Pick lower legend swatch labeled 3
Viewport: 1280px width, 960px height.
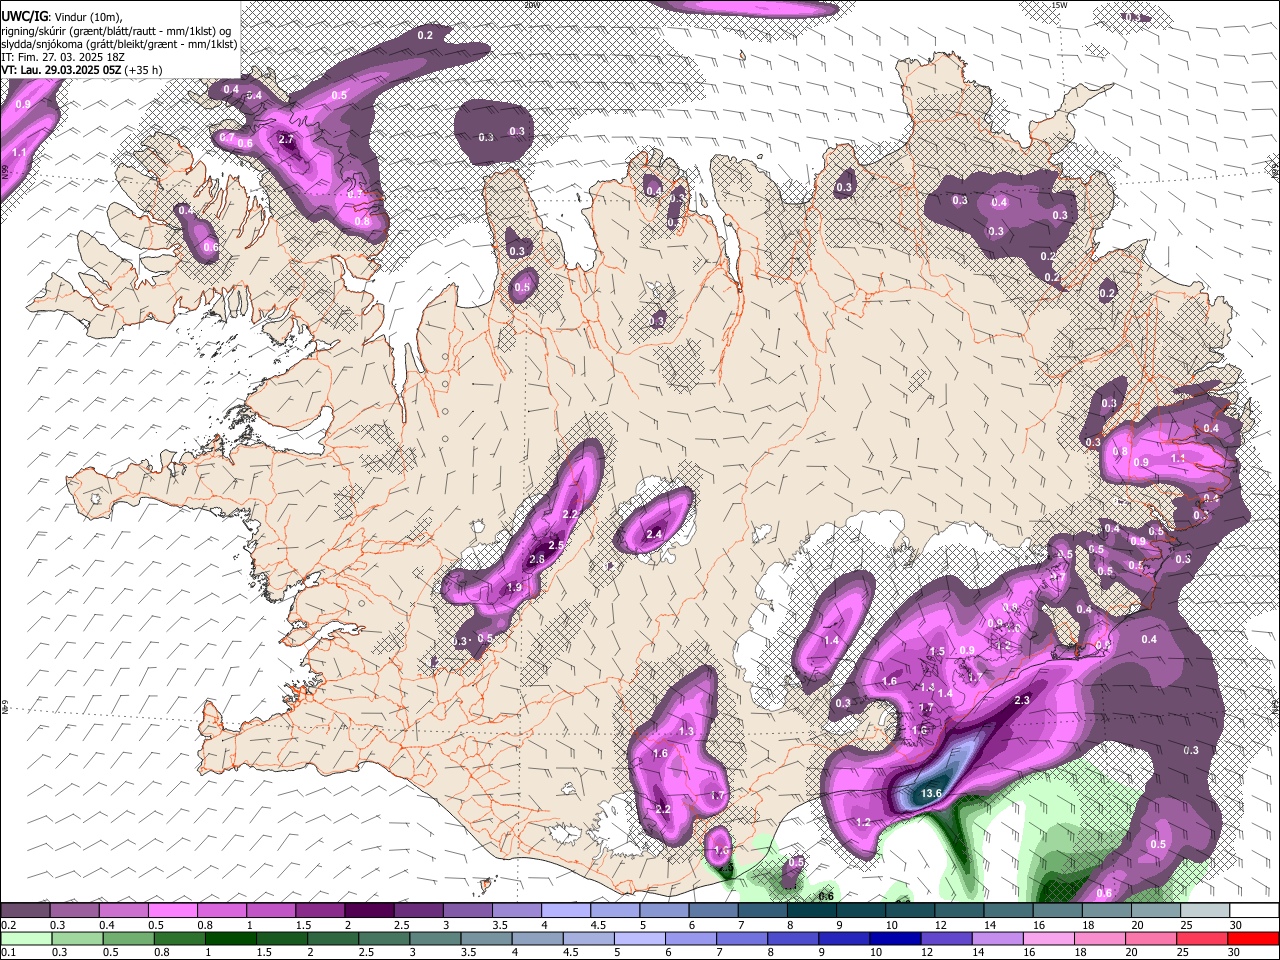[434, 938]
